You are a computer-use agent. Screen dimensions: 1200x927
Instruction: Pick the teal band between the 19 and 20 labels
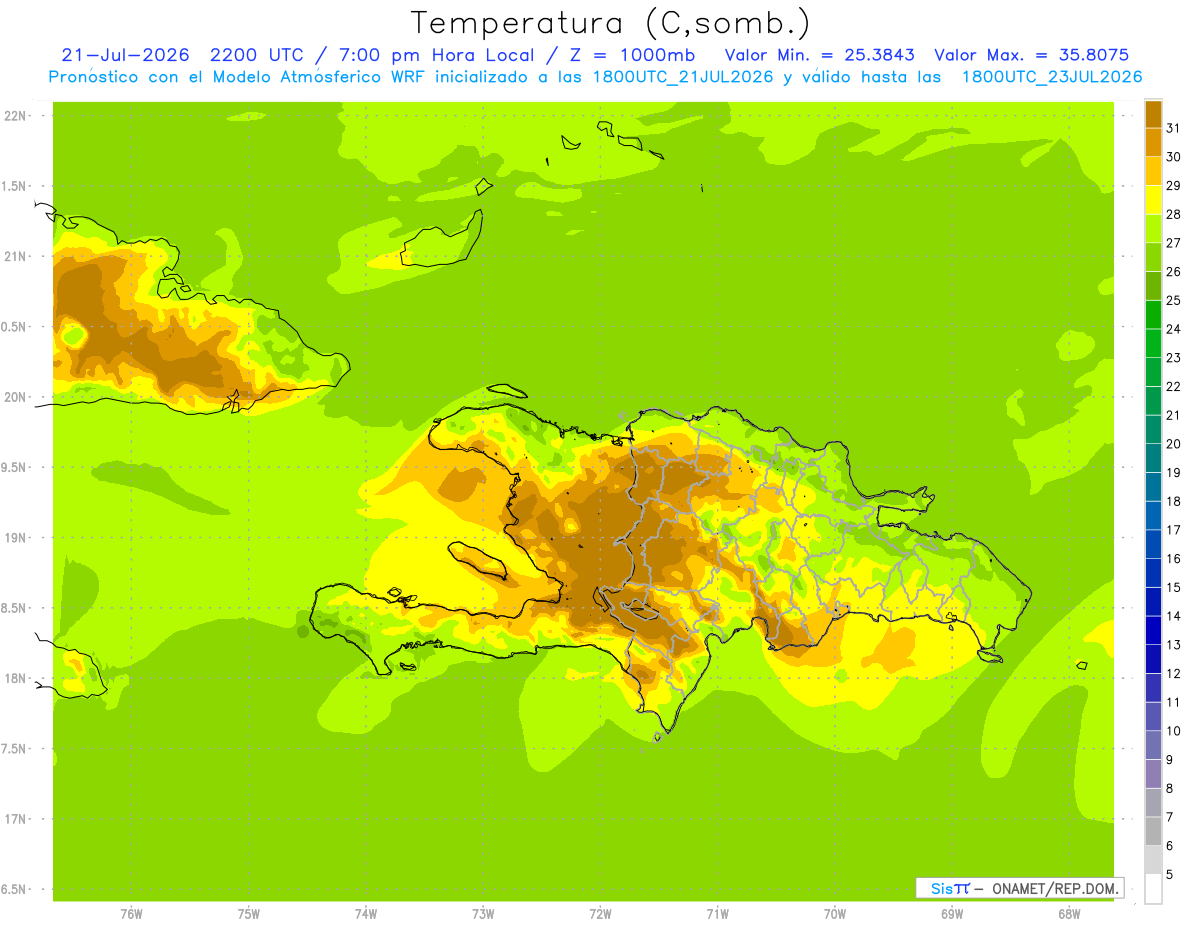[x=1153, y=458]
